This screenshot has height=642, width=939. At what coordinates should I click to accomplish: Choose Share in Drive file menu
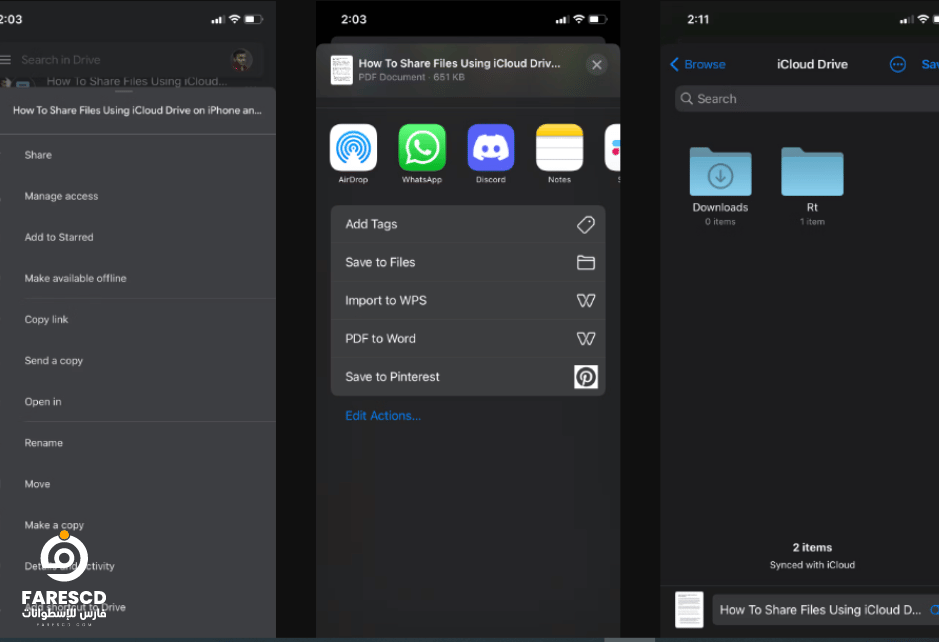point(138,155)
